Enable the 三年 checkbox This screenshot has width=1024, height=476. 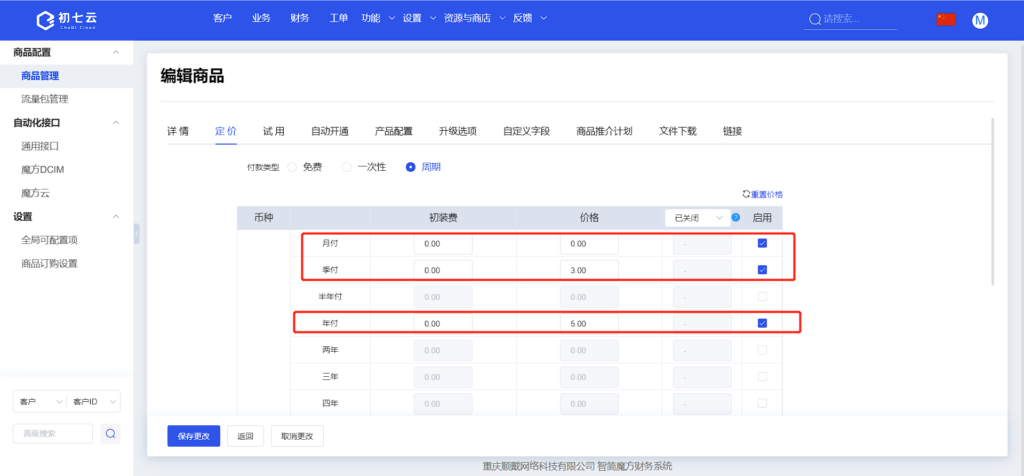pyautogui.click(x=762, y=377)
